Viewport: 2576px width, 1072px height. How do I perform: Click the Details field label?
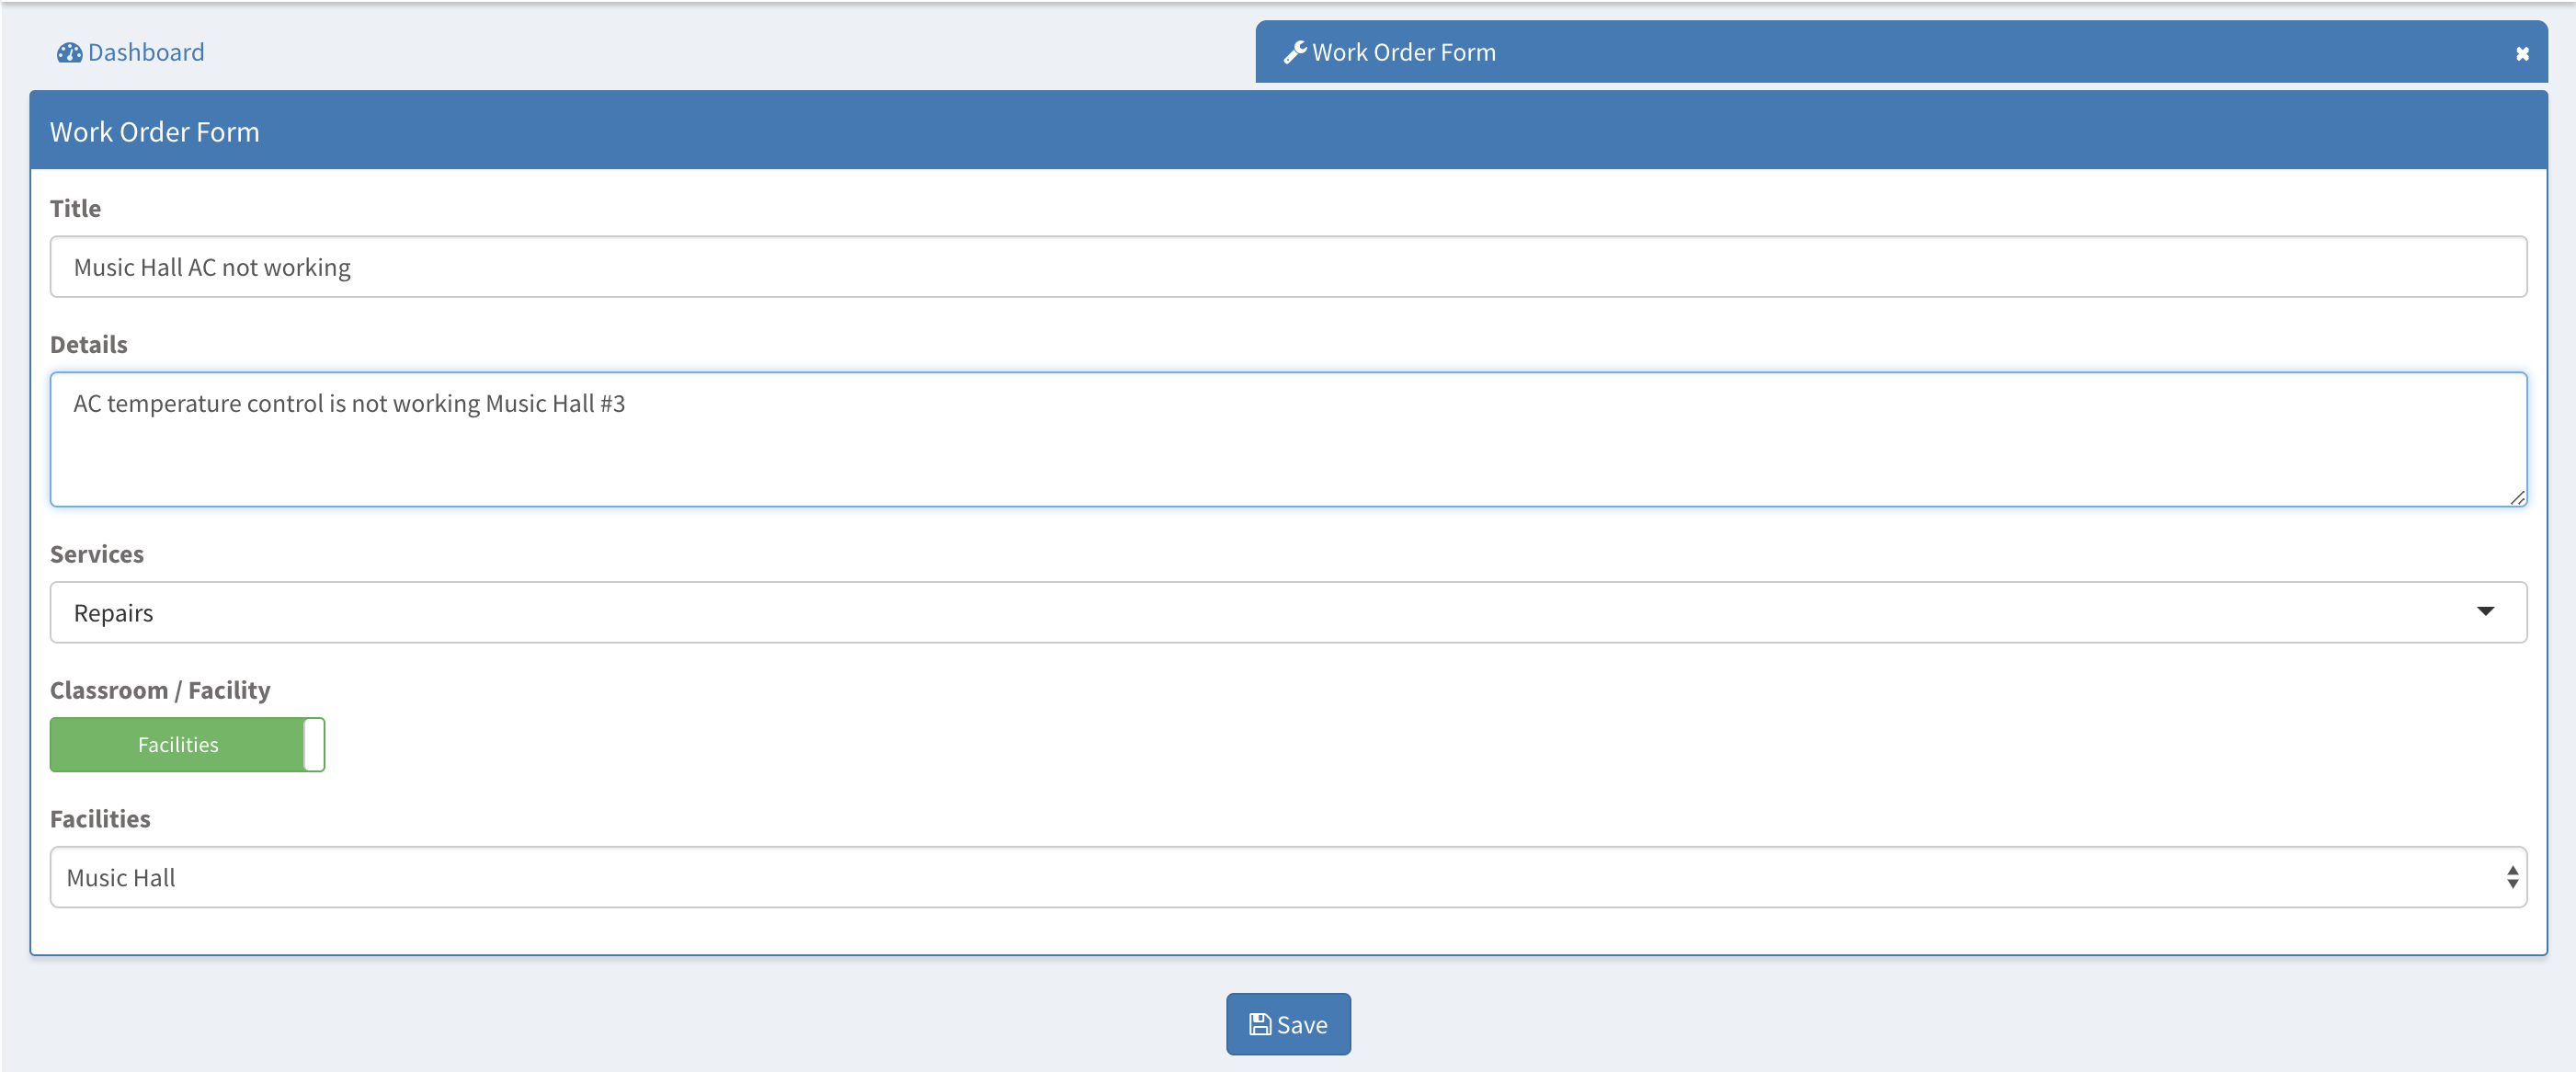tap(89, 345)
